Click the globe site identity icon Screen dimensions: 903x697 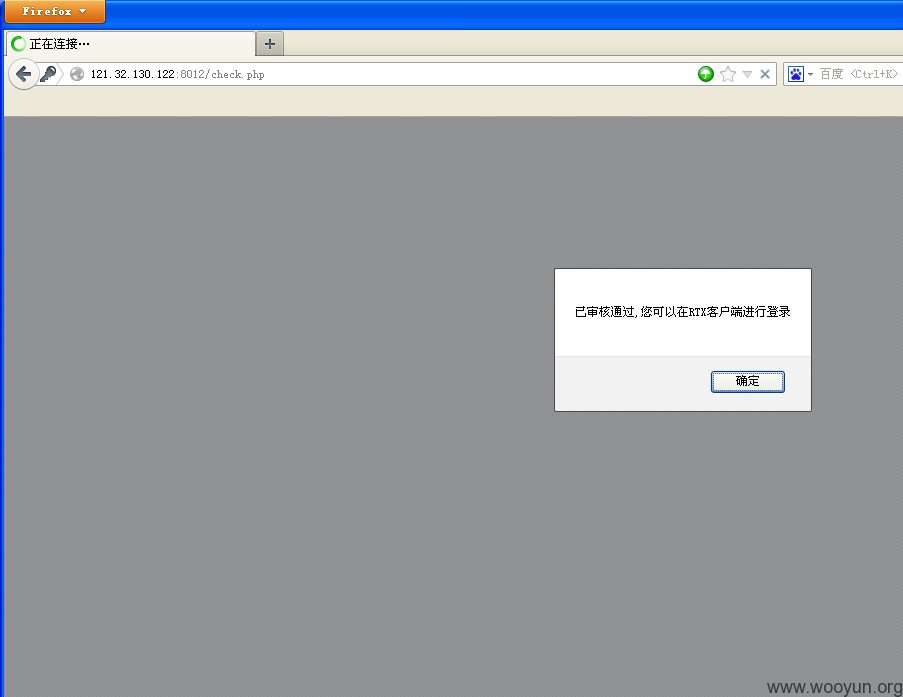[x=77, y=74]
